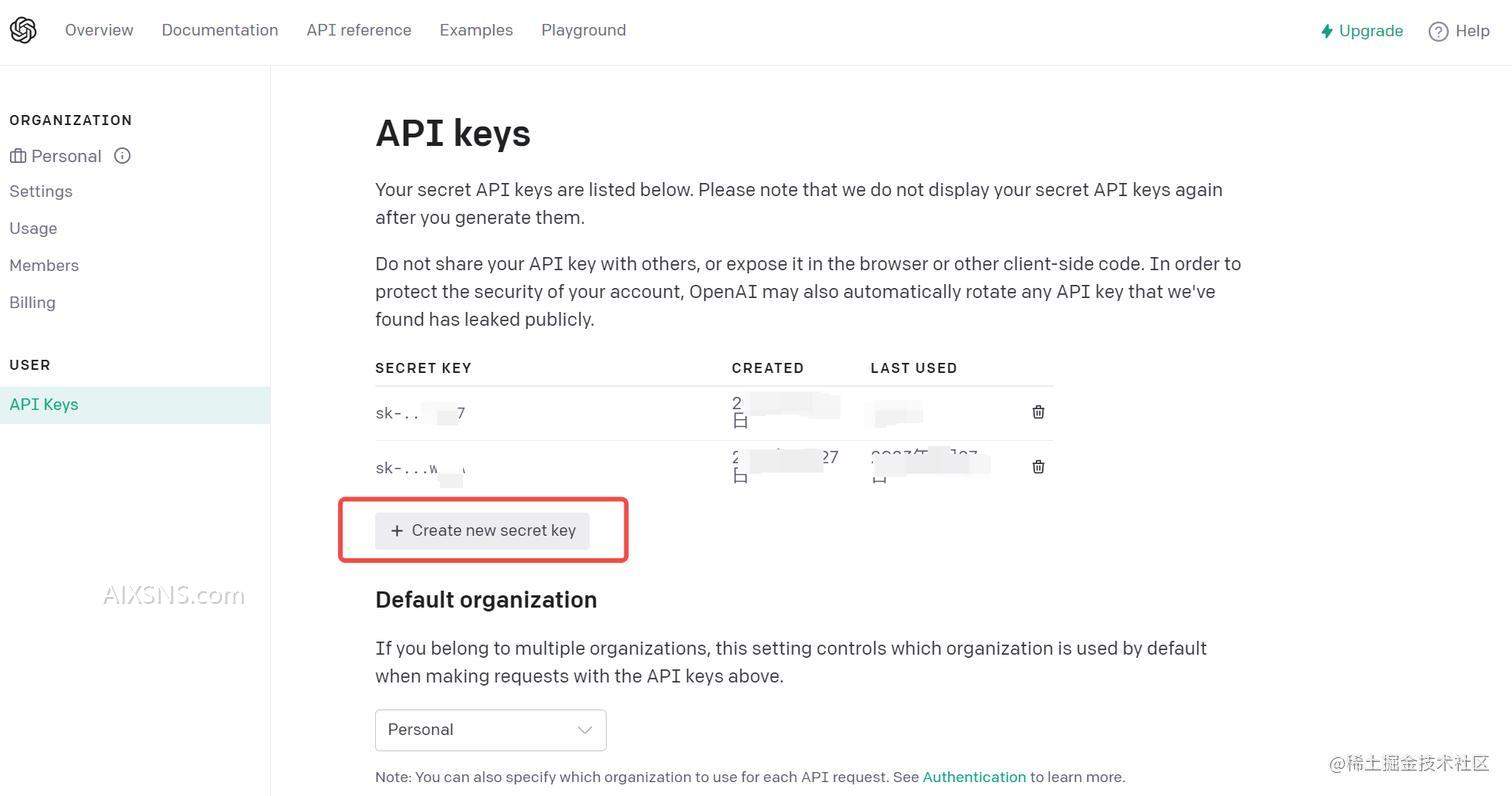Open API reference in top navigation

pos(359,30)
